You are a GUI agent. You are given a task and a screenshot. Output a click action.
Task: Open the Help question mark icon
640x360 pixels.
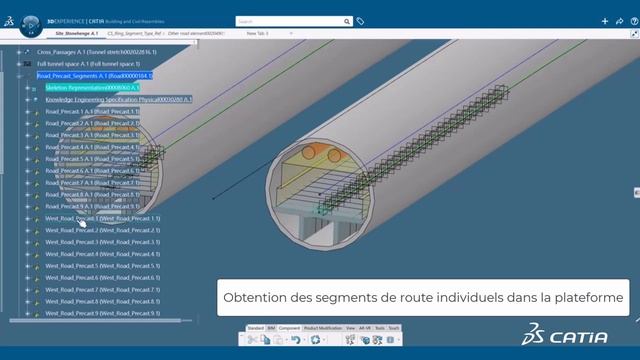(634, 21)
